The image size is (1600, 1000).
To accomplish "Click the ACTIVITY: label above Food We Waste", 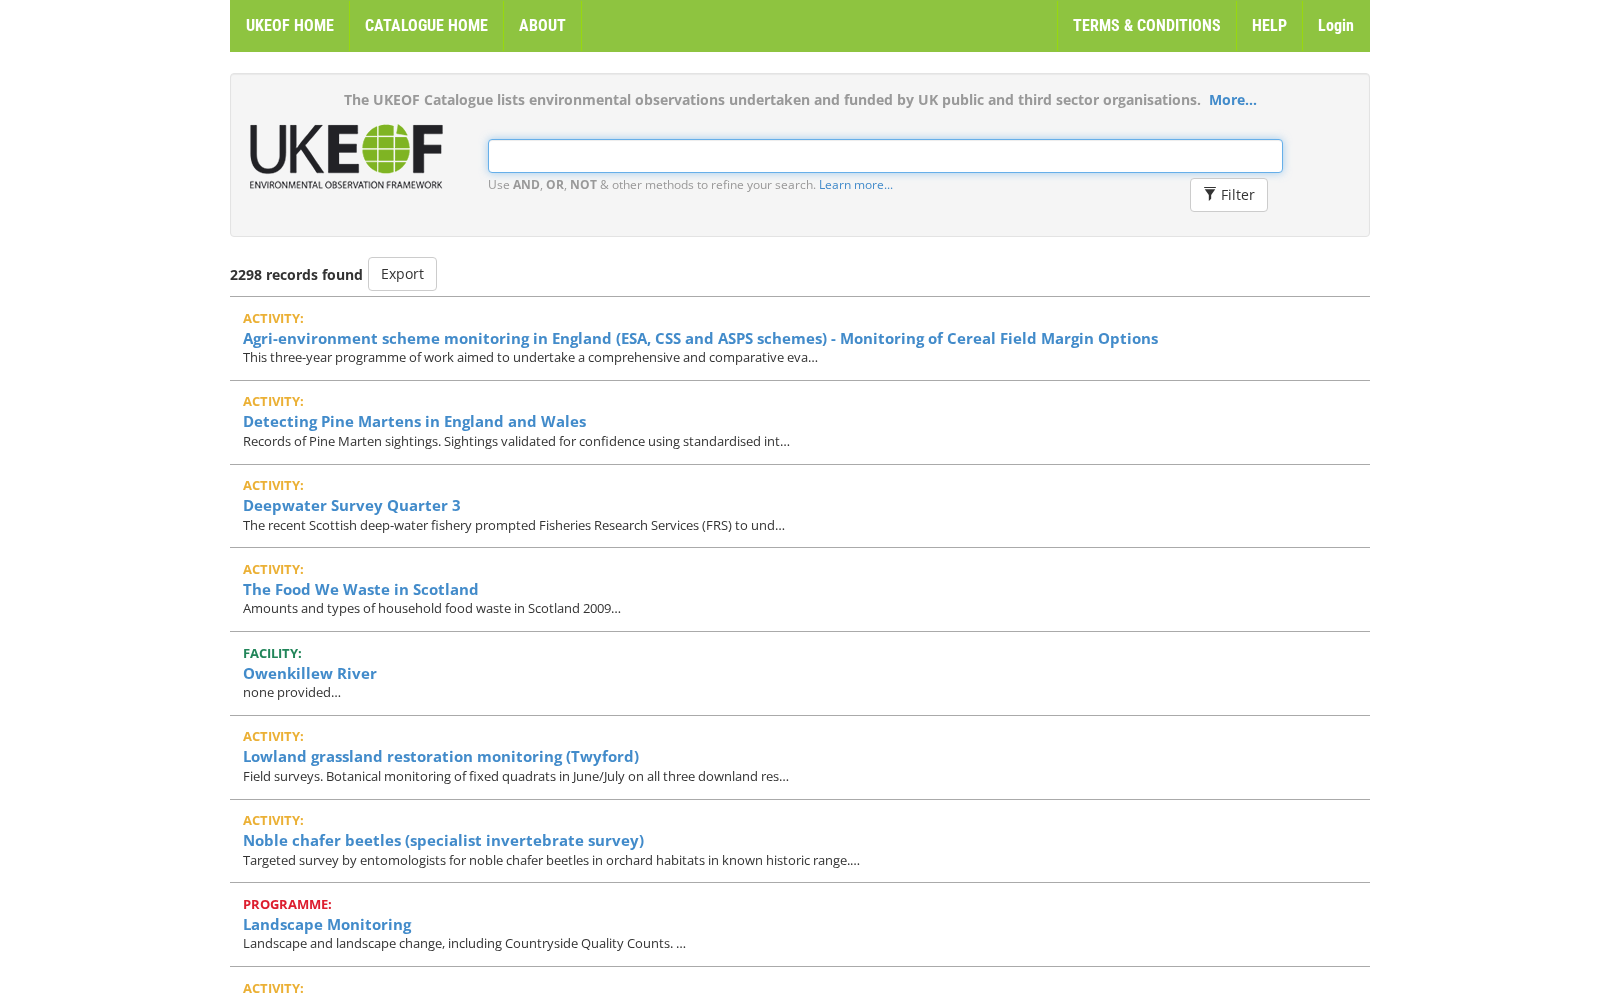I will 273,569.
